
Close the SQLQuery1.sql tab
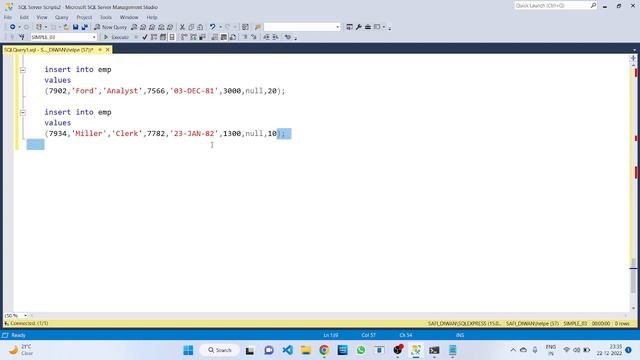pos(108,50)
